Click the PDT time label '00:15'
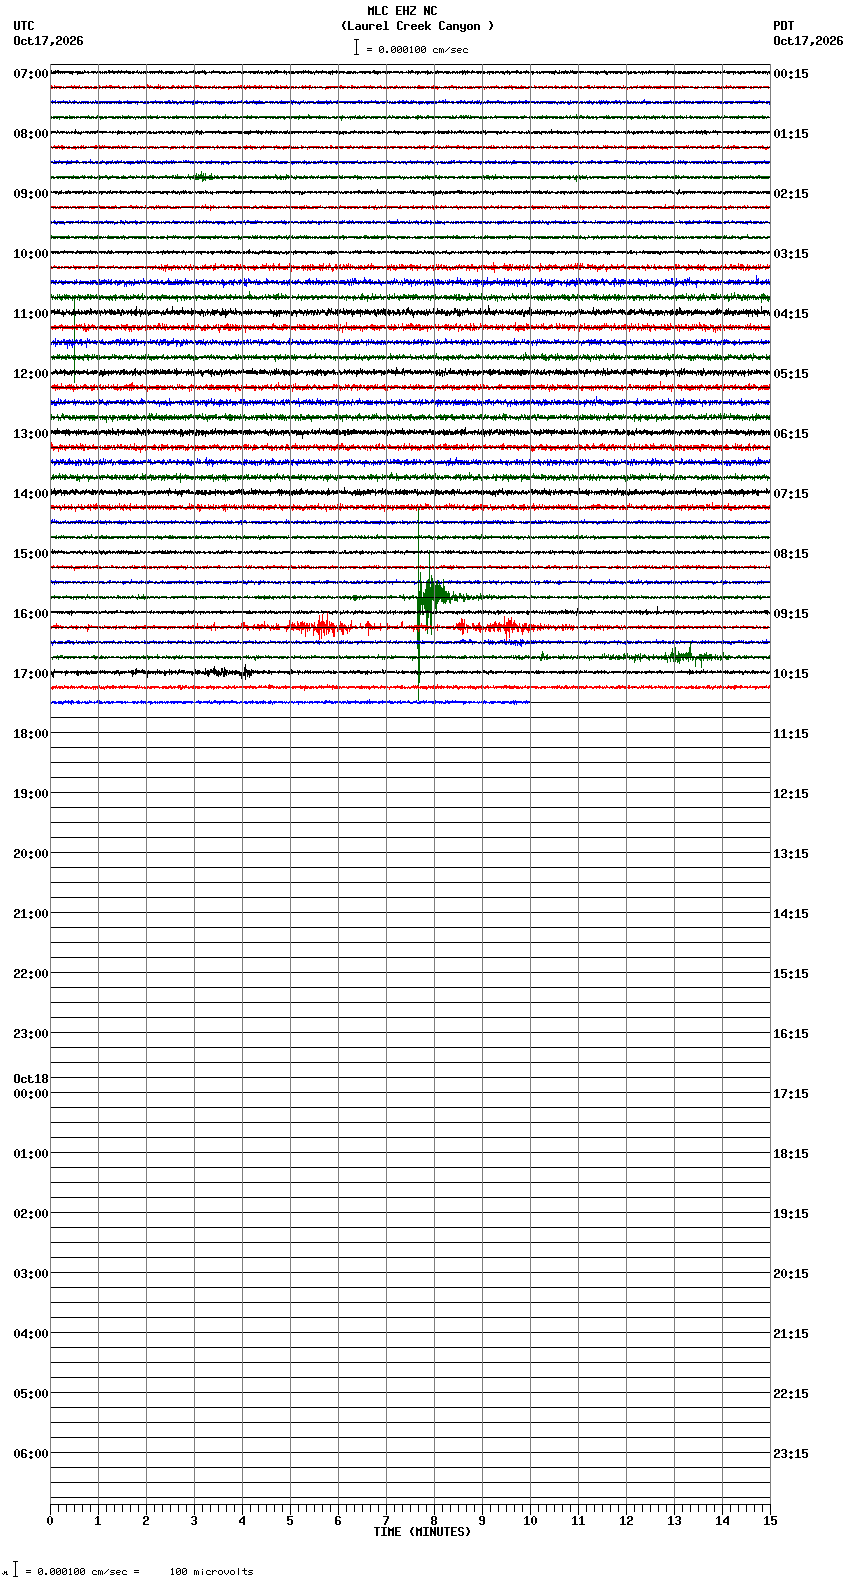850x1584 pixels. pos(791,74)
